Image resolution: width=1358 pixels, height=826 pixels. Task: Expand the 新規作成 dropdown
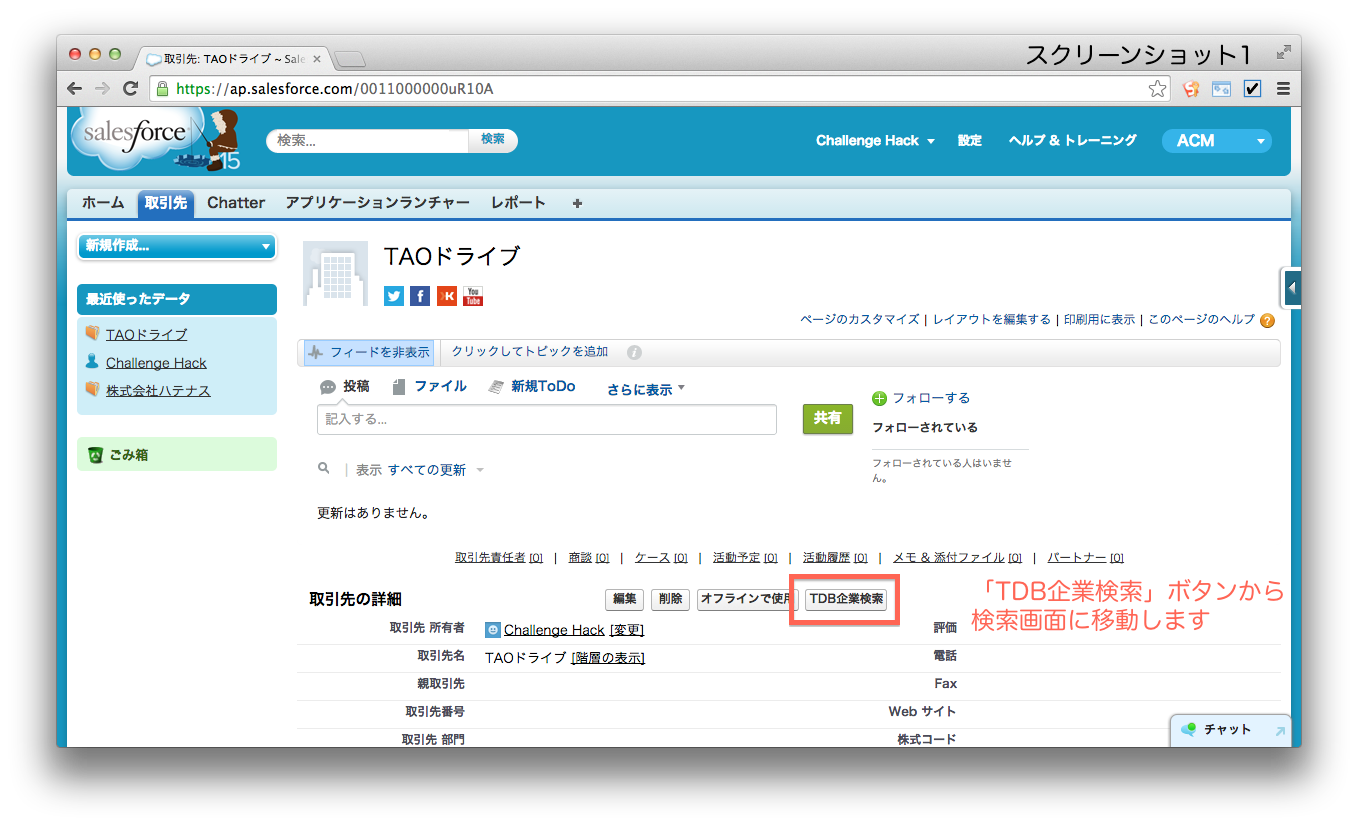(x=177, y=246)
